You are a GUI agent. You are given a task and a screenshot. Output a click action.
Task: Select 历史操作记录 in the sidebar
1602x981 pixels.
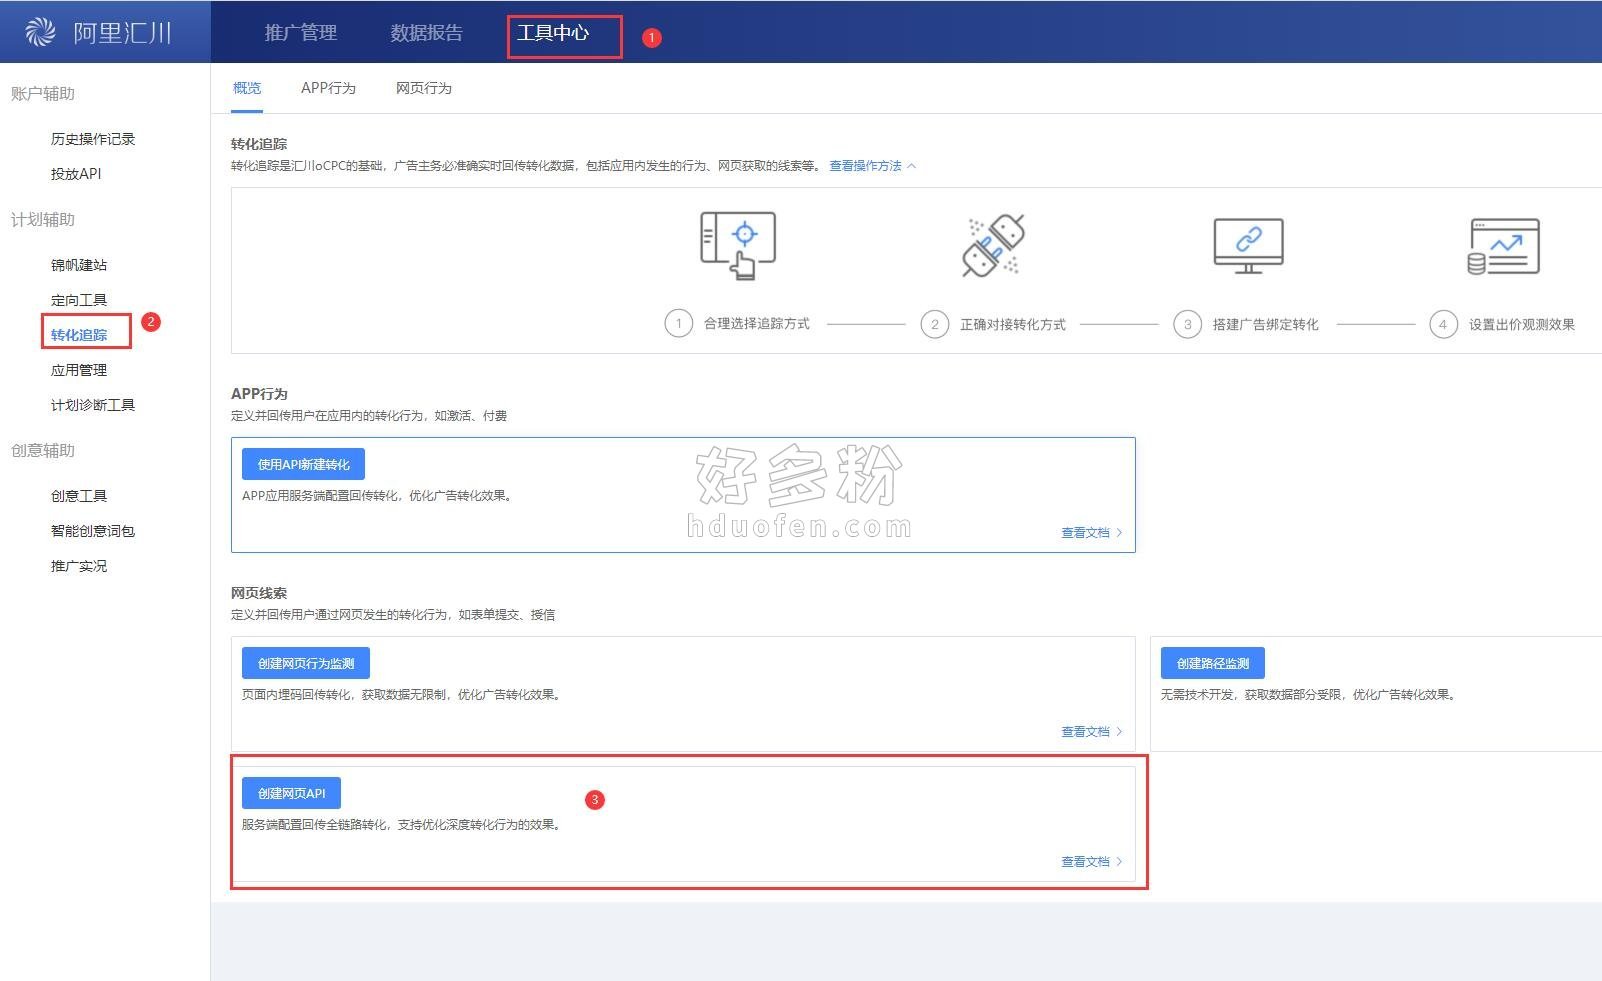93,139
